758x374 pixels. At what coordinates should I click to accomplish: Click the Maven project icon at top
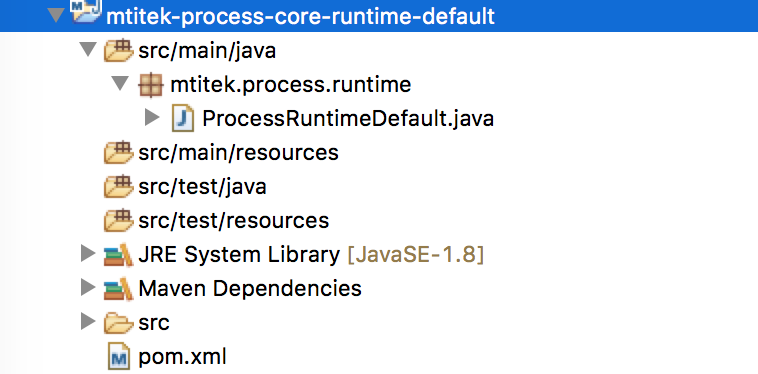click(87, 12)
